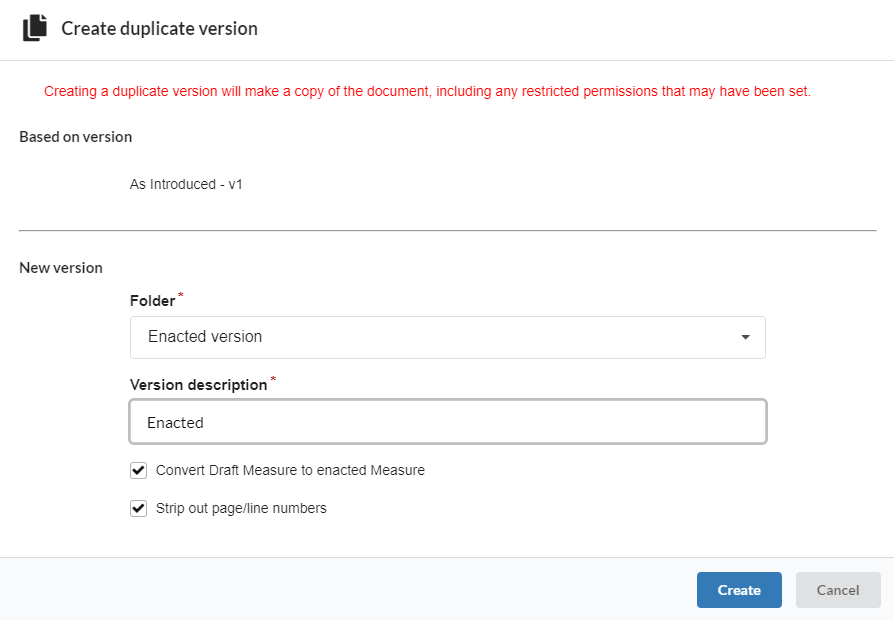Open the Folder dropdown arrow

tap(745, 337)
